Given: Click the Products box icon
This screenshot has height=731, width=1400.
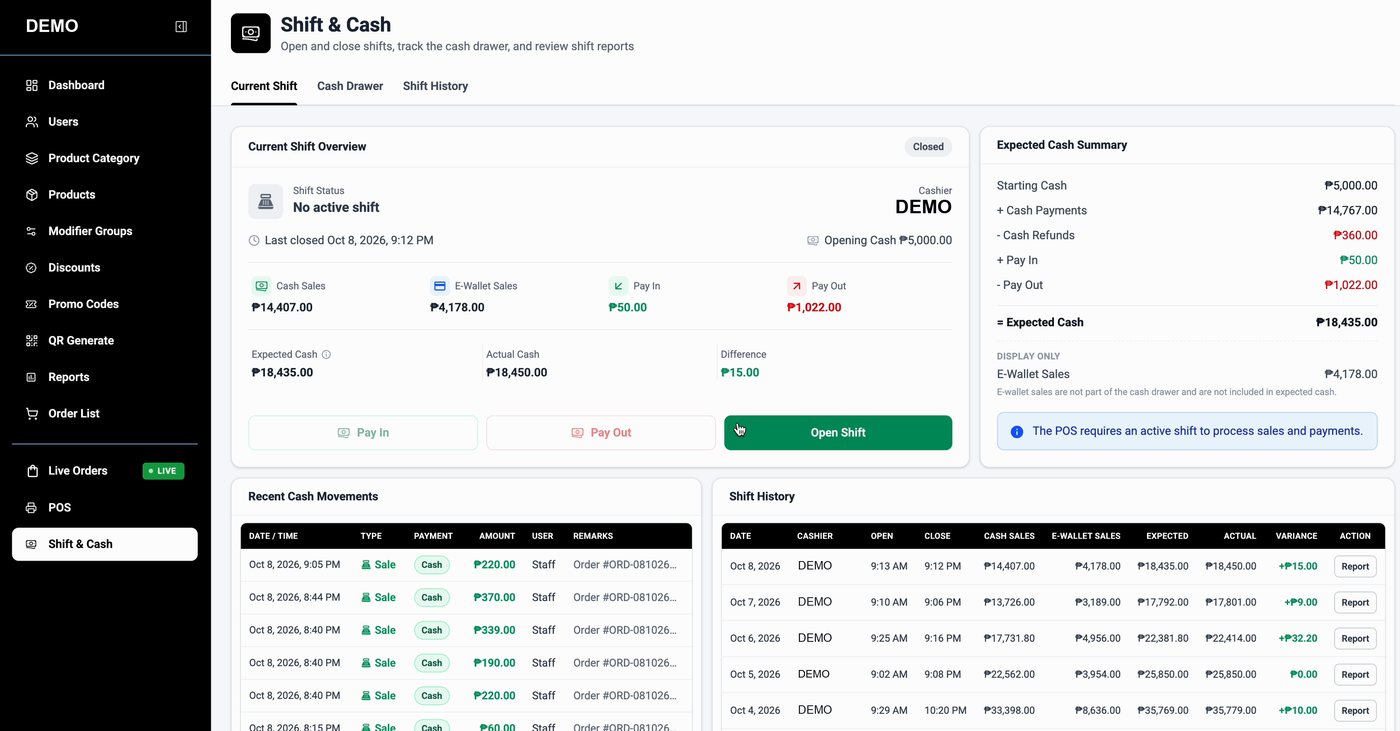Looking at the screenshot, I should (32, 195).
